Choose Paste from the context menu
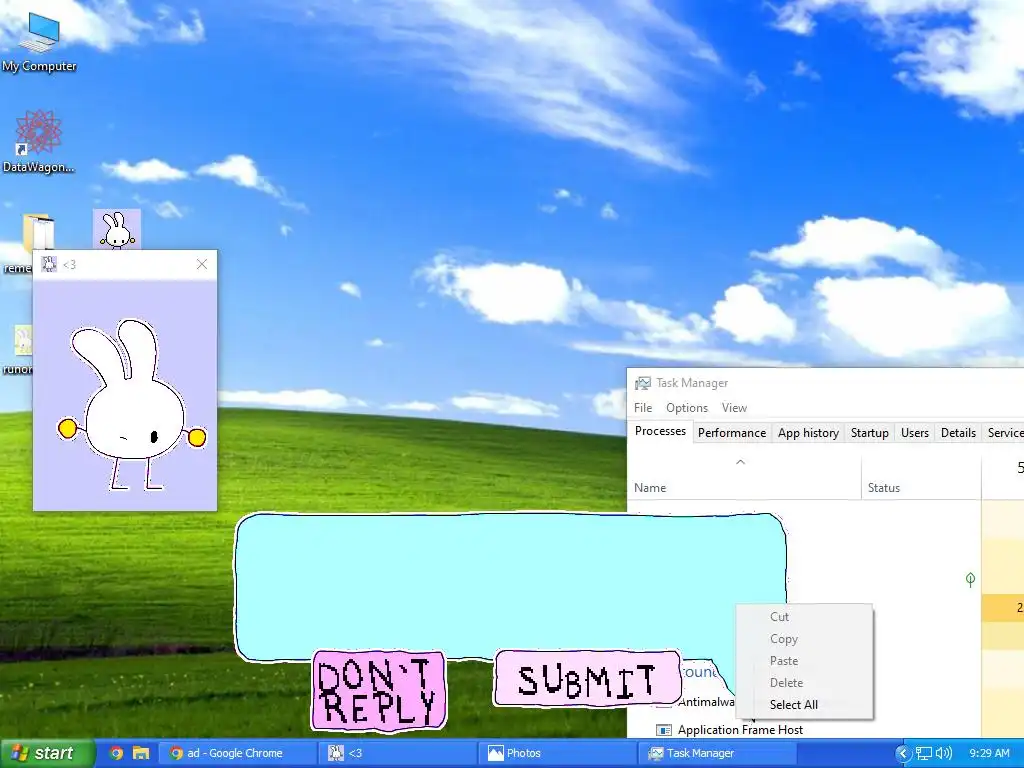 pyautogui.click(x=784, y=661)
